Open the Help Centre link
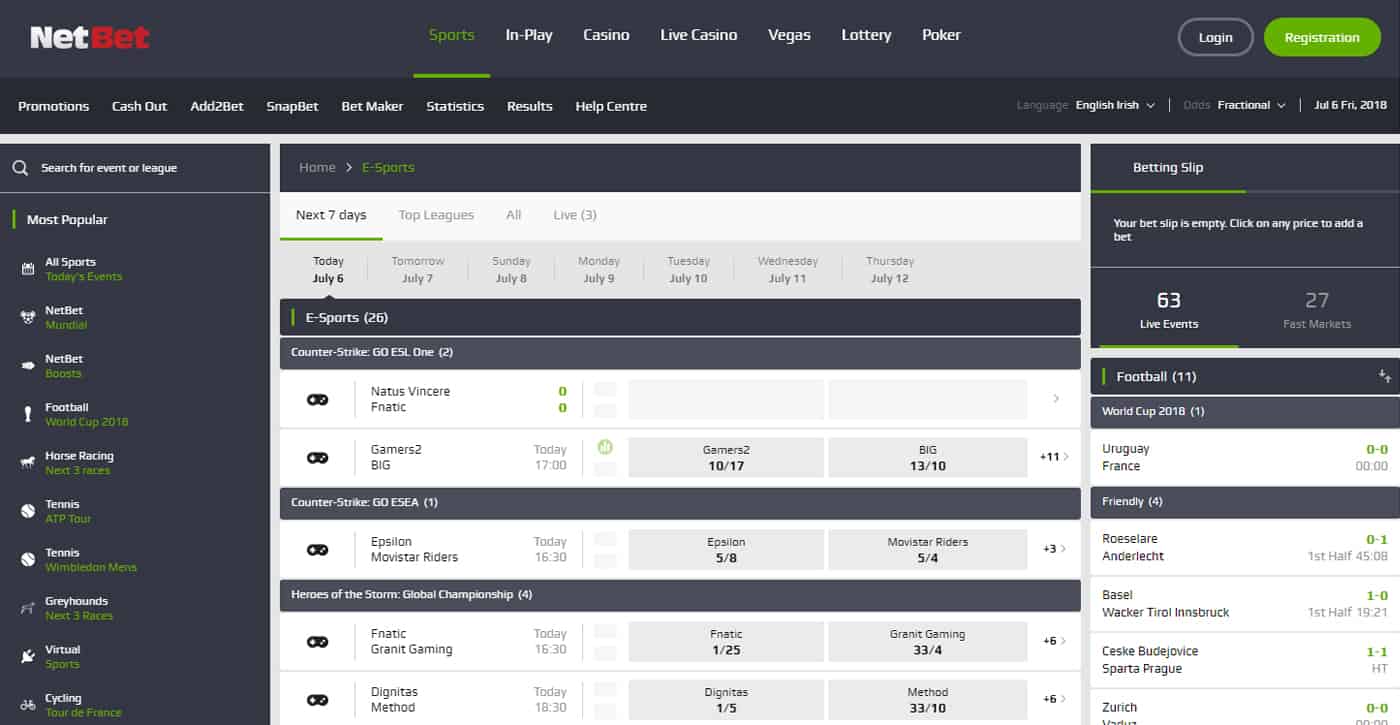 611,106
